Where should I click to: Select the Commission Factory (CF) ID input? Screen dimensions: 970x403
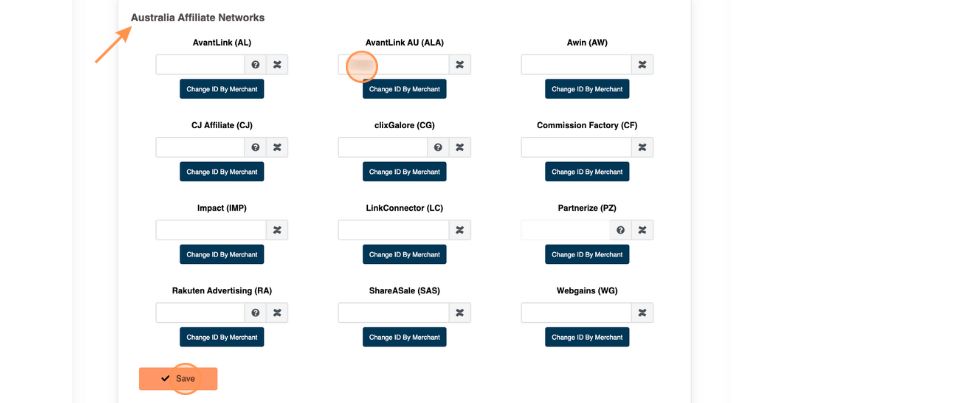pyautogui.click(x=576, y=148)
